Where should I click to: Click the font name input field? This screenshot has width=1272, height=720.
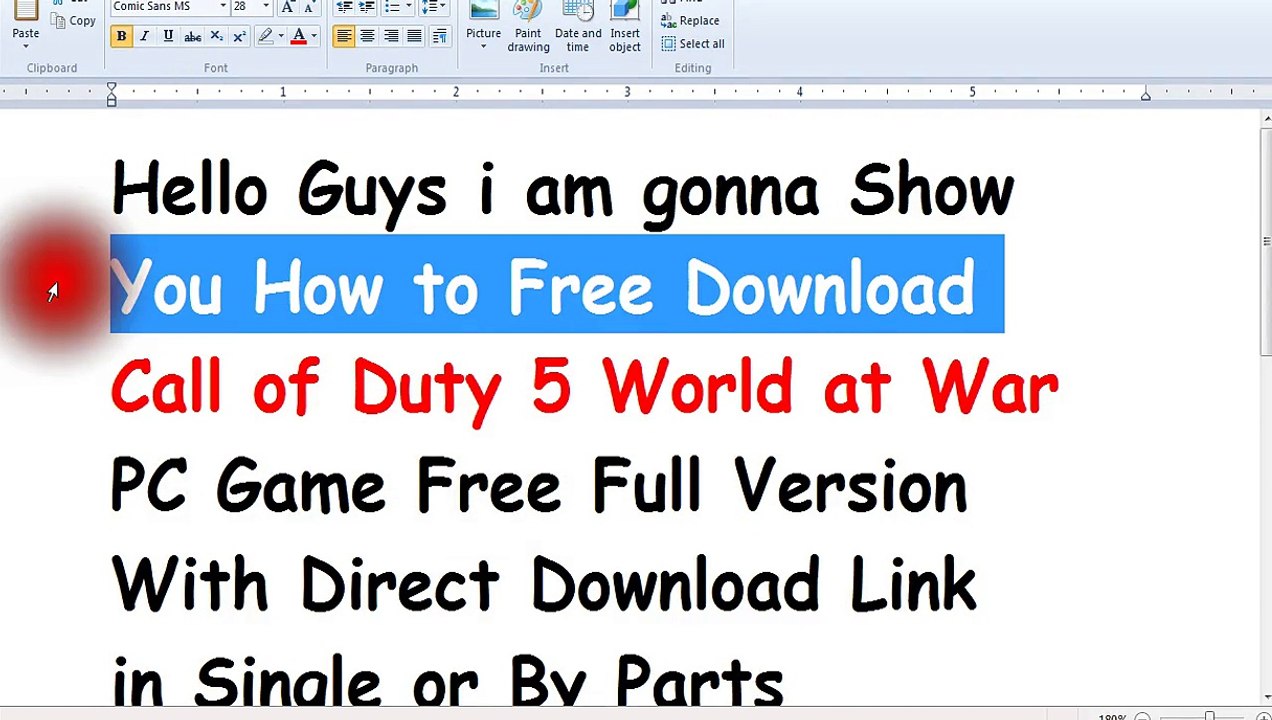163,7
